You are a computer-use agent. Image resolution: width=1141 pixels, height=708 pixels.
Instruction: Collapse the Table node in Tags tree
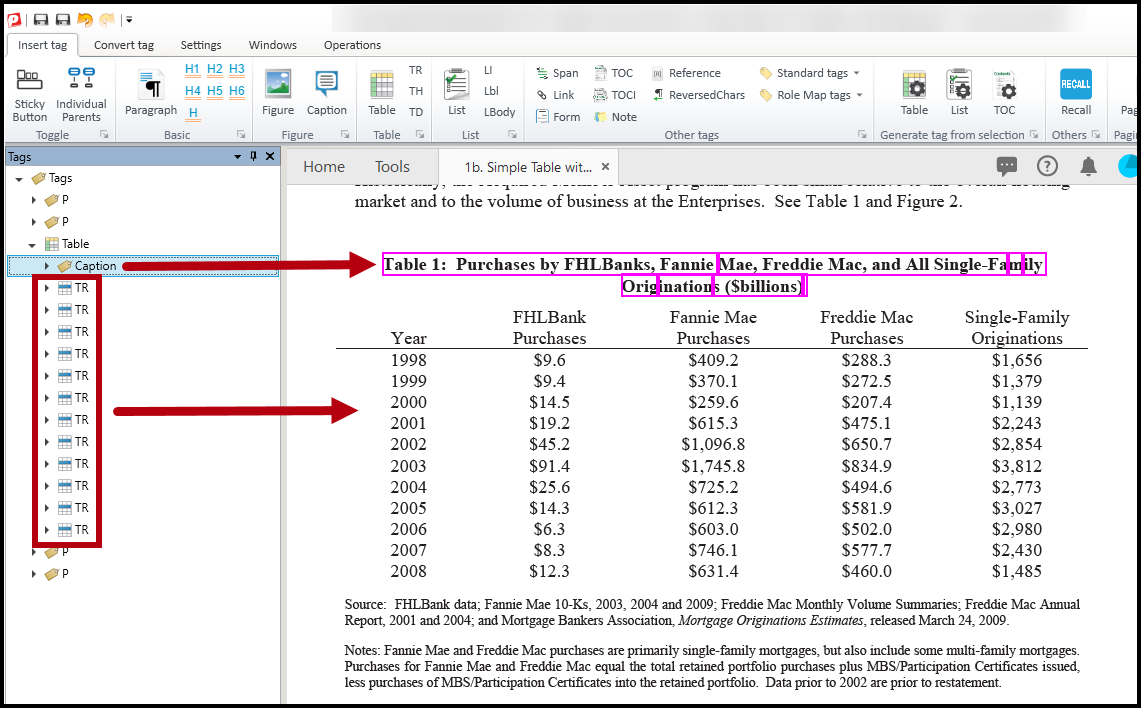coord(32,244)
